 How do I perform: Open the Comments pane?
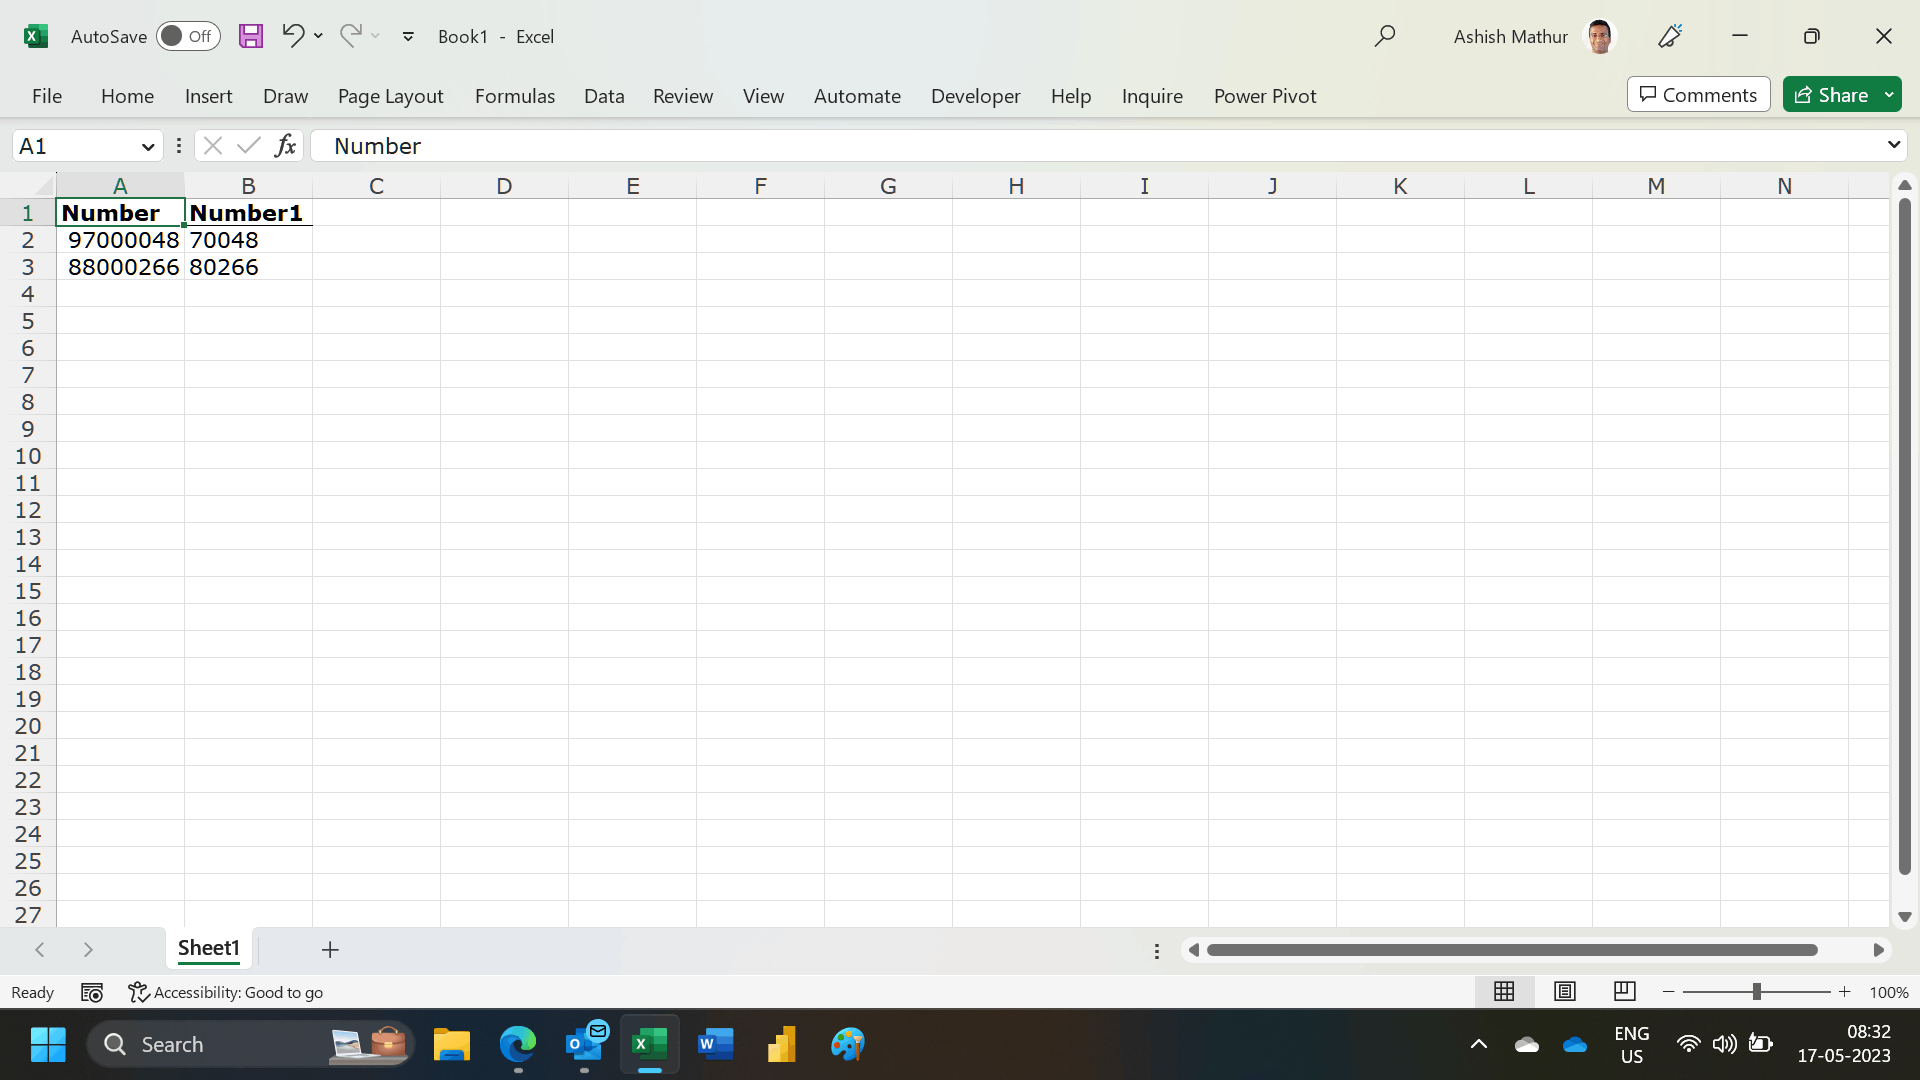click(1697, 94)
